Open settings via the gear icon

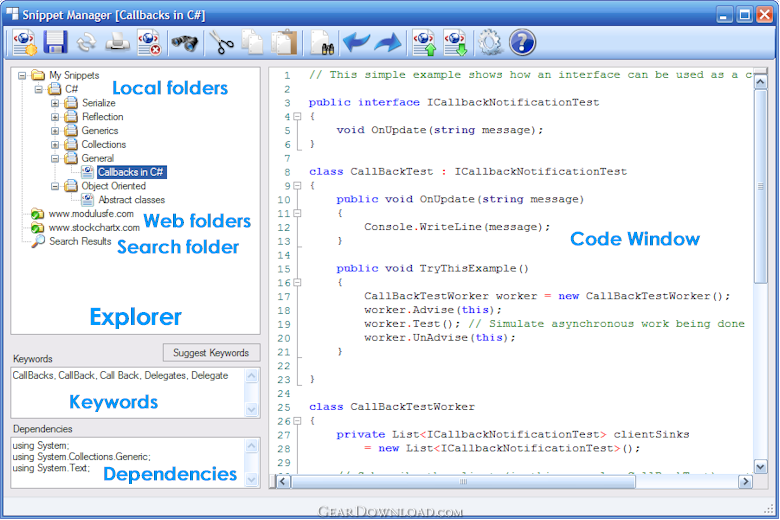coord(490,42)
